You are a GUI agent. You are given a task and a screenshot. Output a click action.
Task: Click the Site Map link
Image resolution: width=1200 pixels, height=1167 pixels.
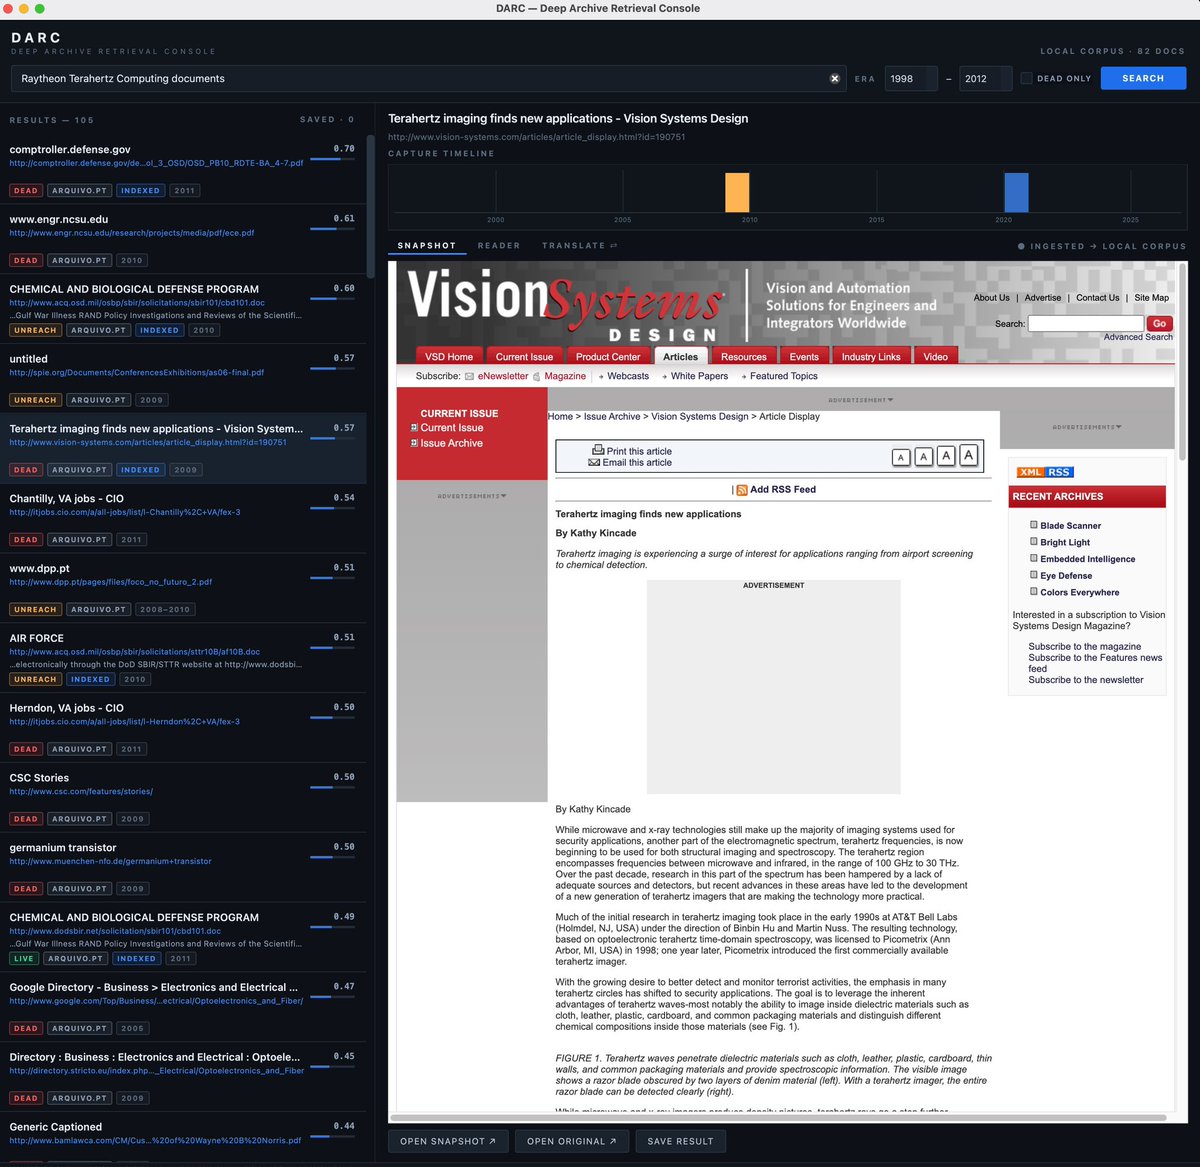(x=1151, y=297)
